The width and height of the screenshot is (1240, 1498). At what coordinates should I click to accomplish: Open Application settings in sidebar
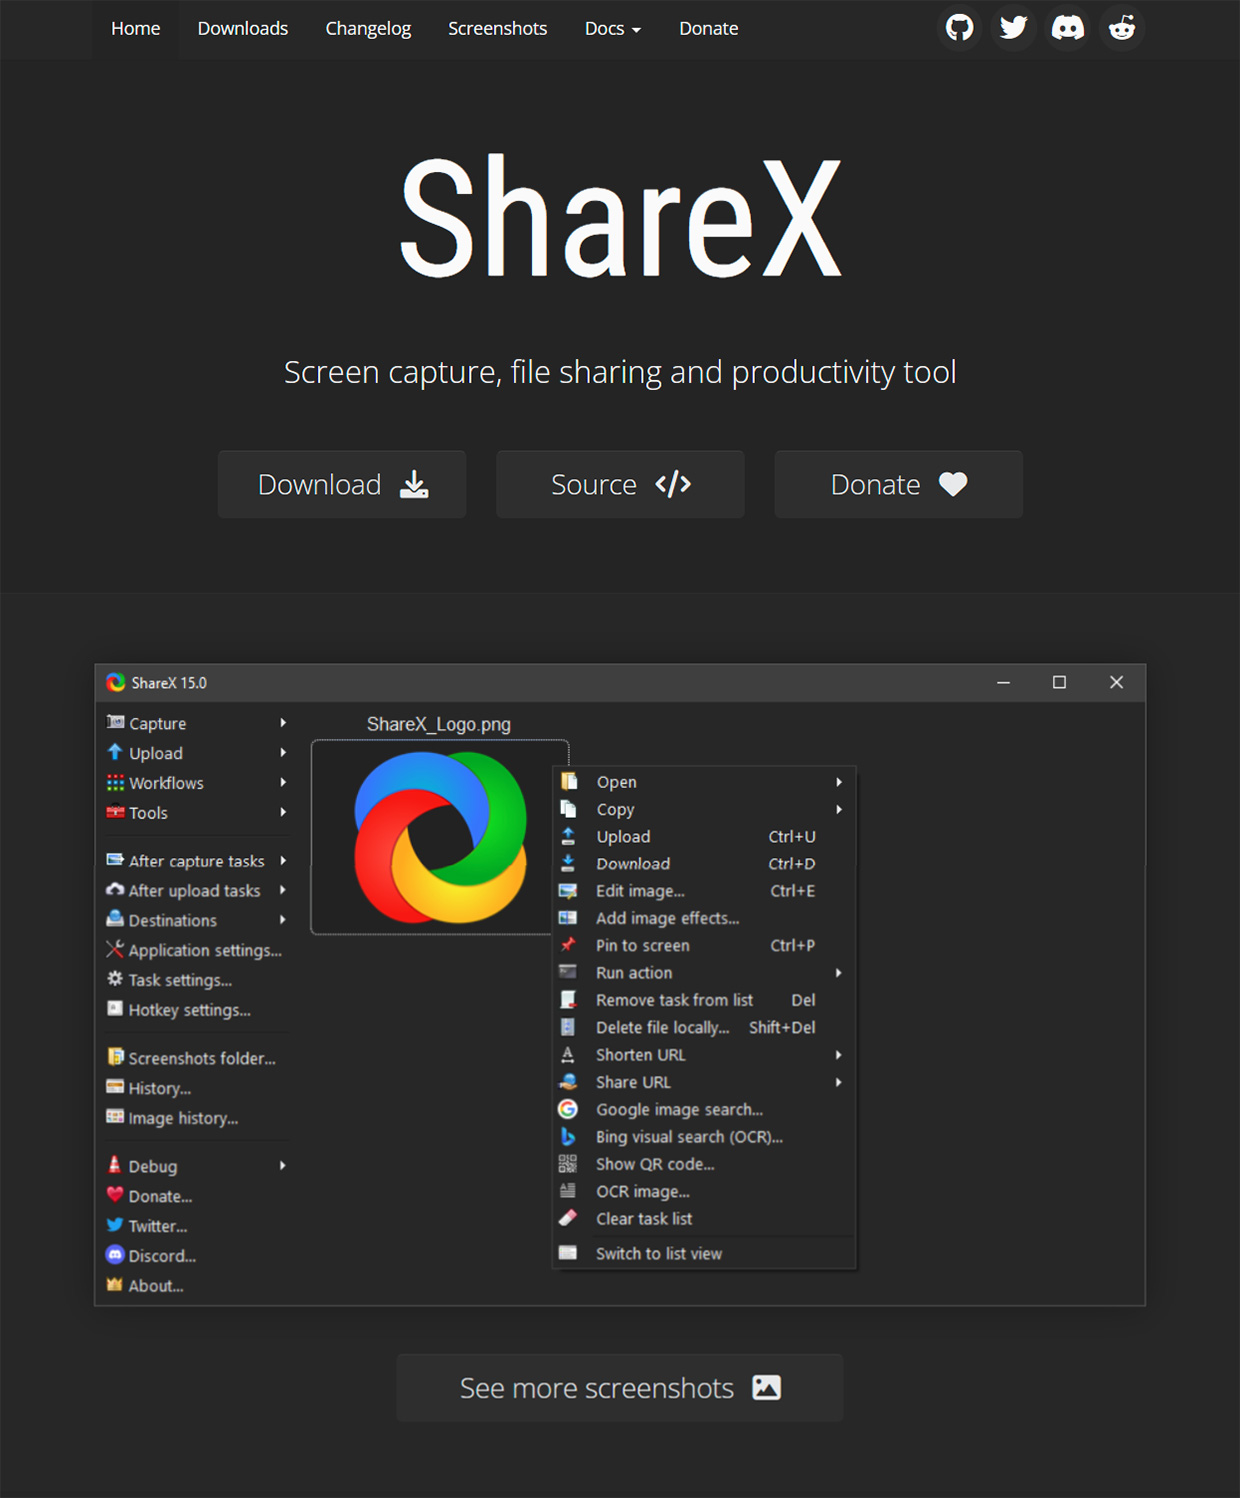click(x=203, y=950)
